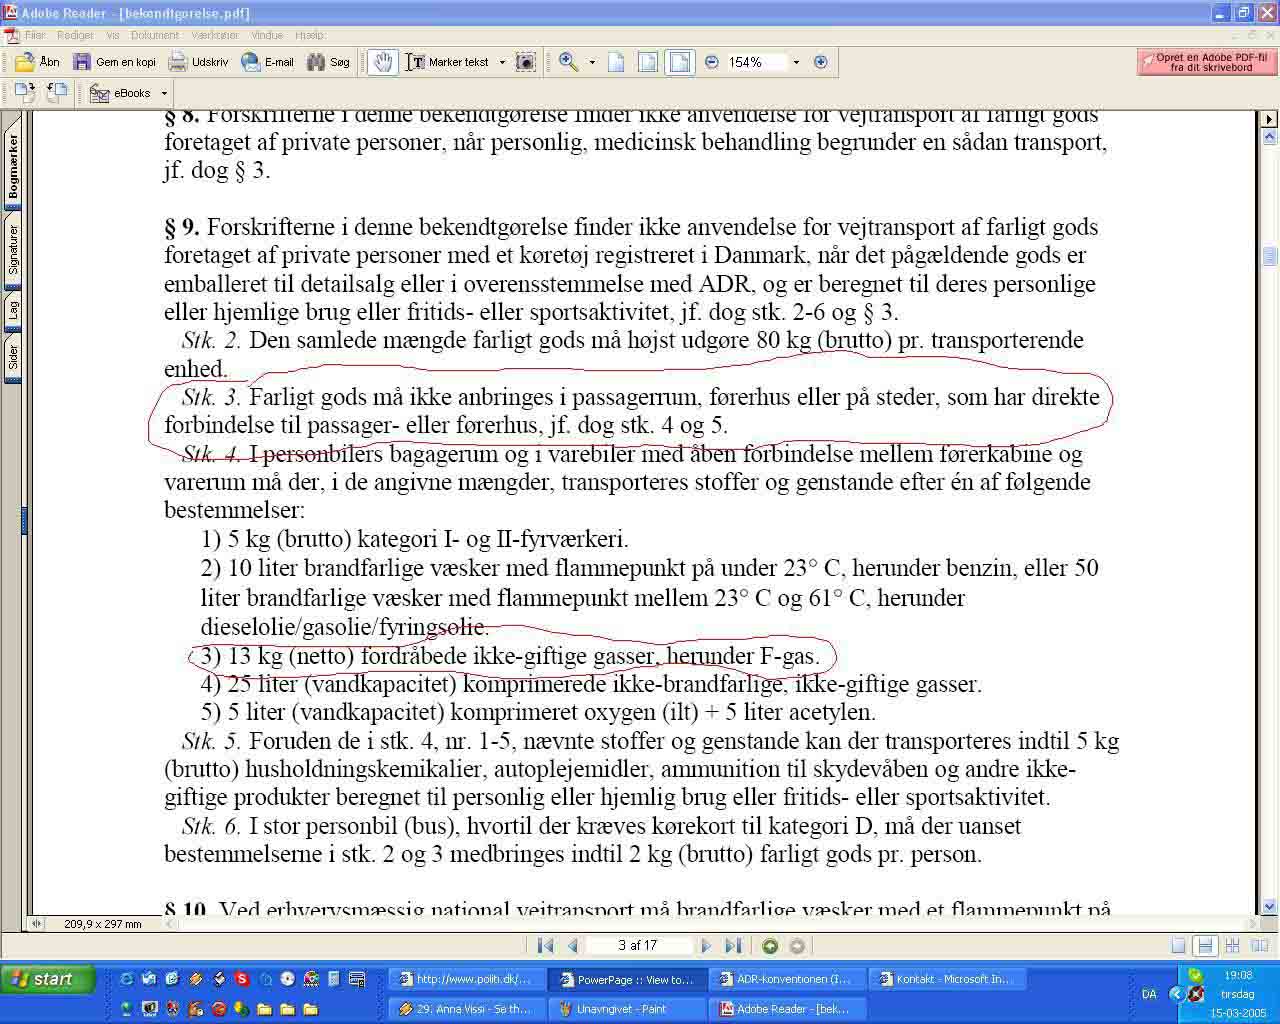Switch to the politi.dk browser taskbar button
Screen dimensions: 1280x1024
(x=466, y=979)
